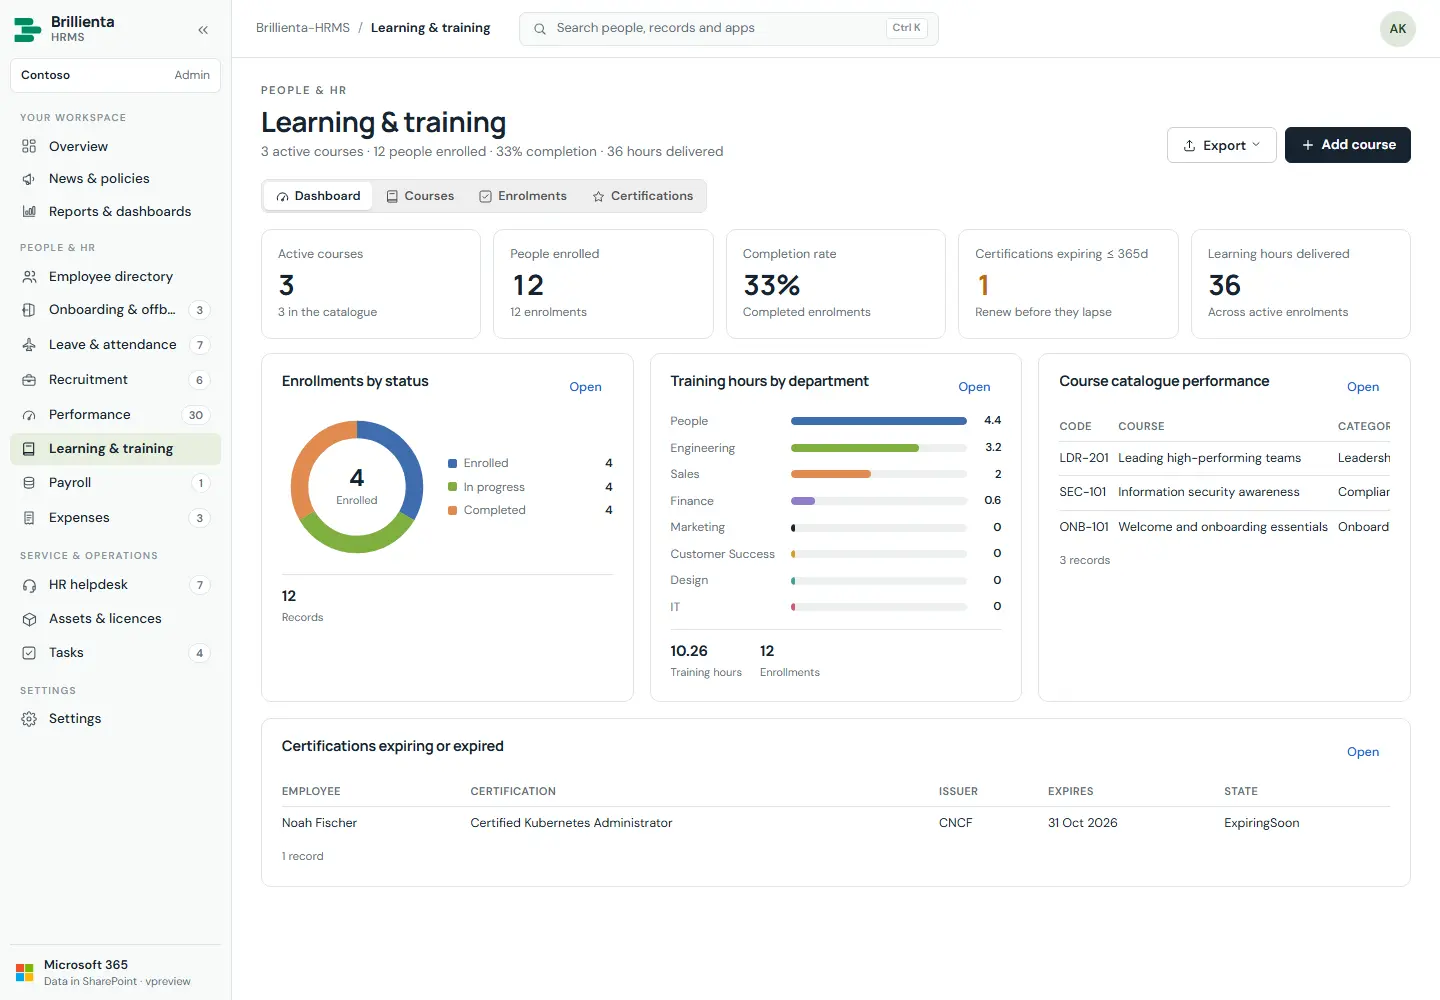Screen dimensions: 1440x1000
Task: Click the Finance training hours bar
Action: 803,501
